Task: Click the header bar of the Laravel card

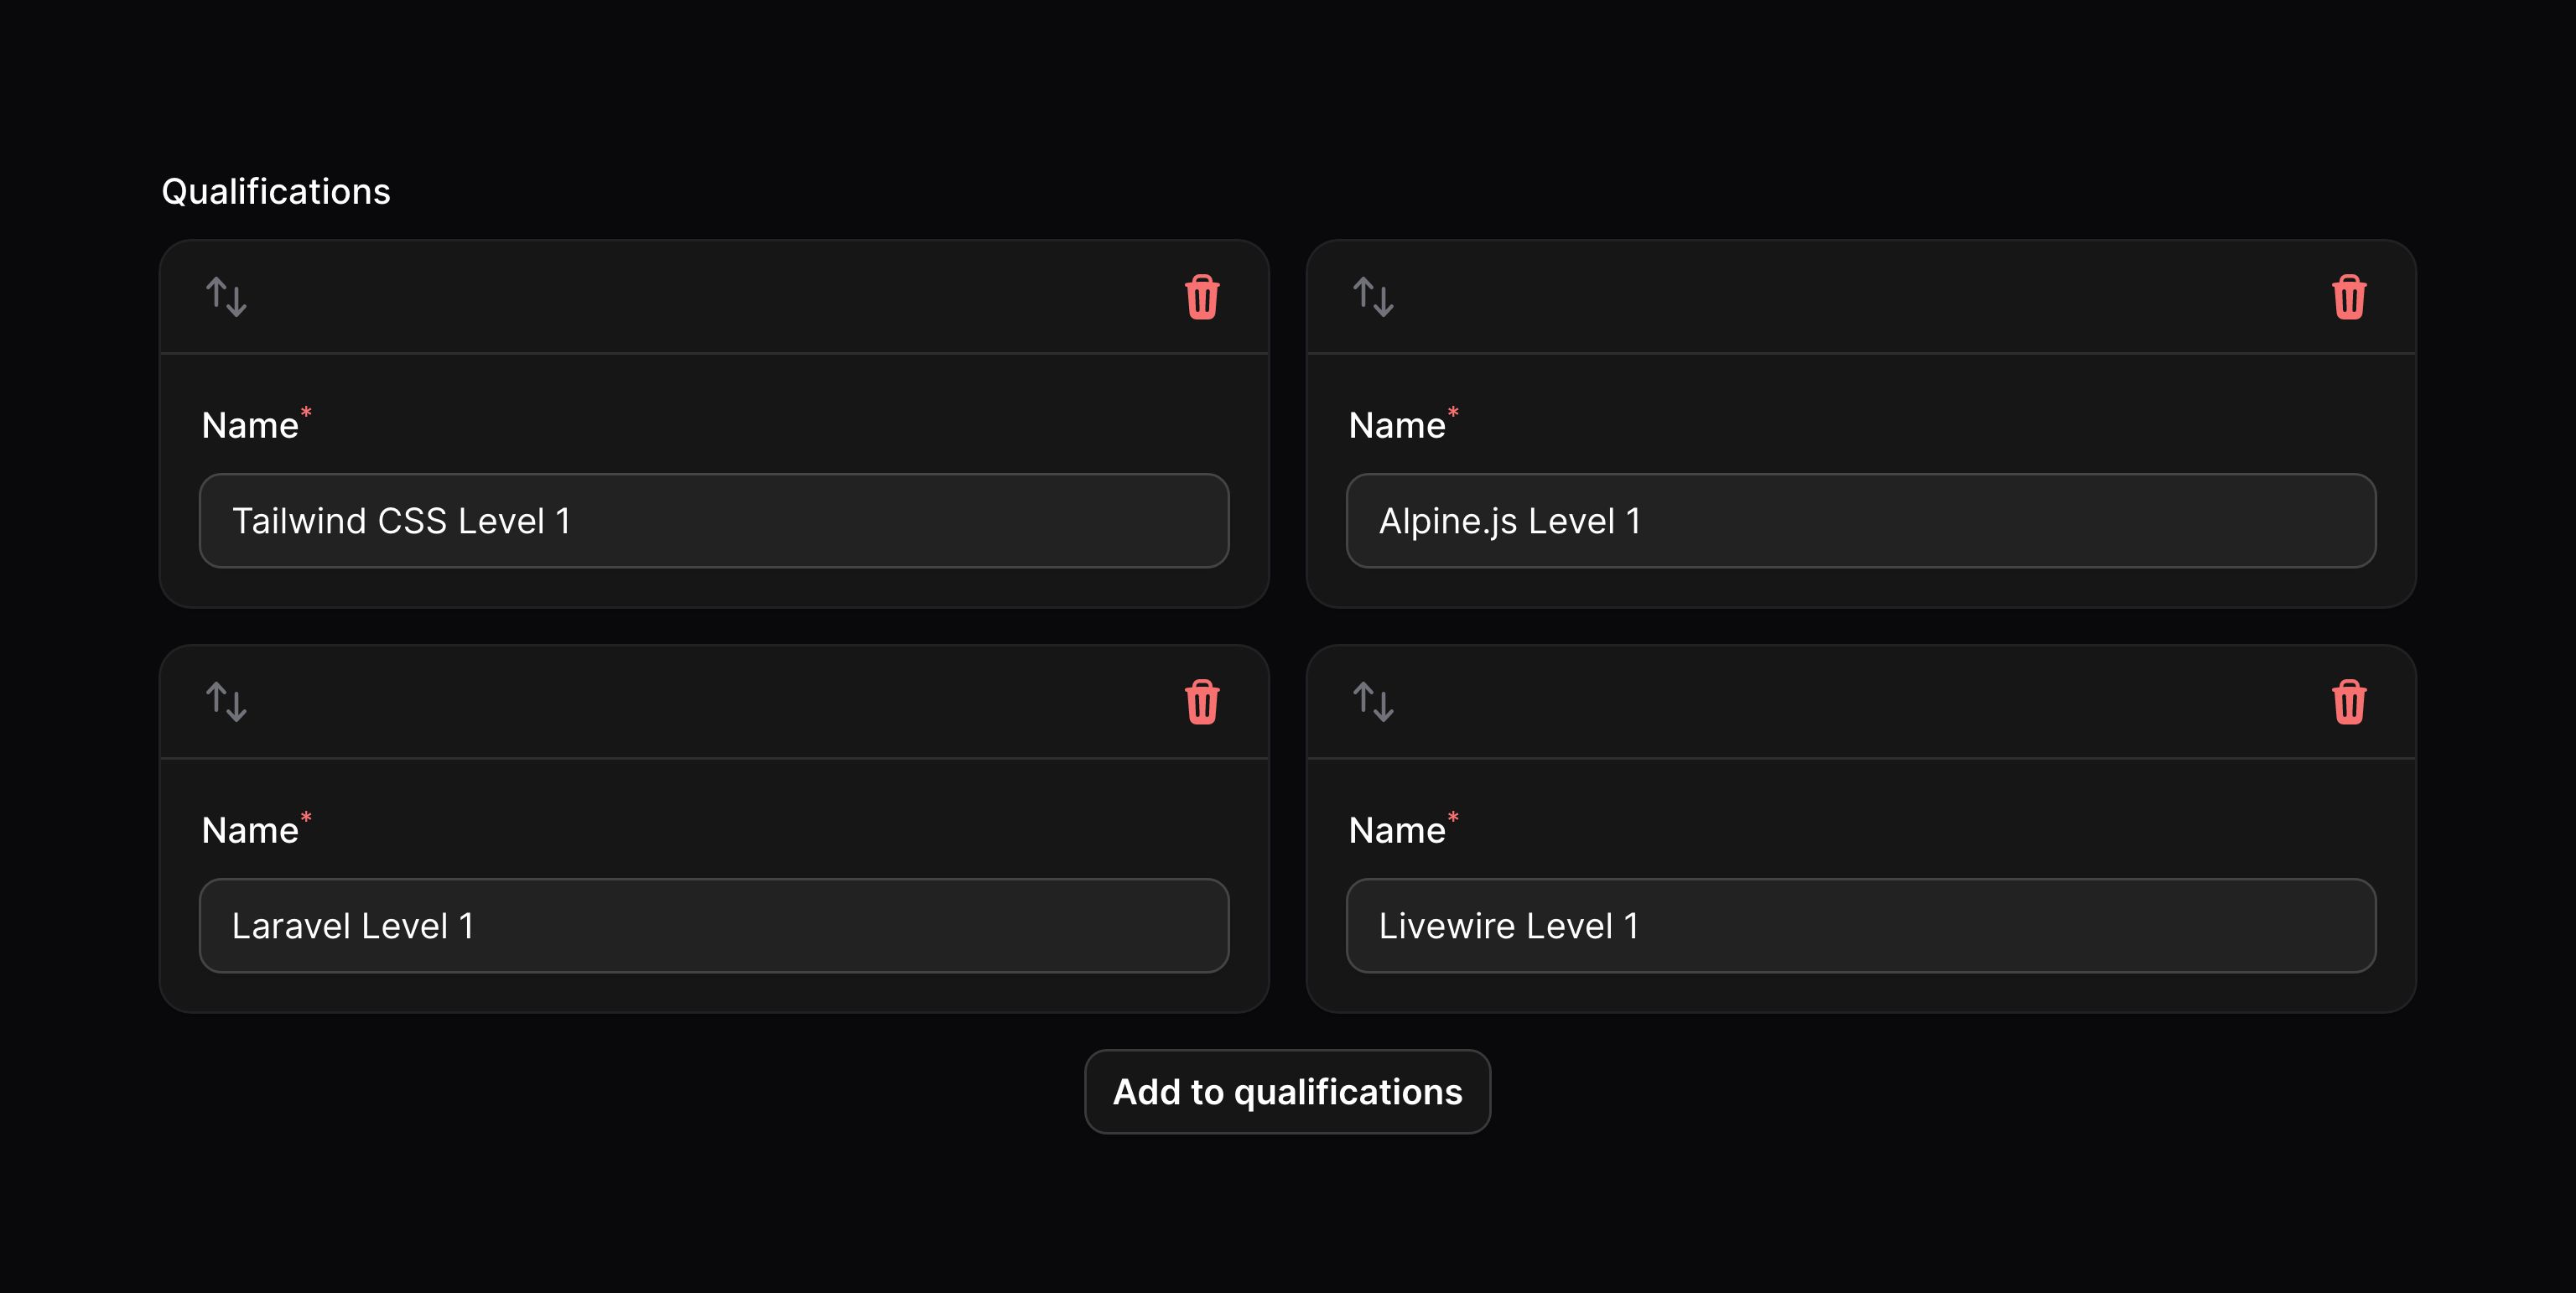Action: coord(714,702)
